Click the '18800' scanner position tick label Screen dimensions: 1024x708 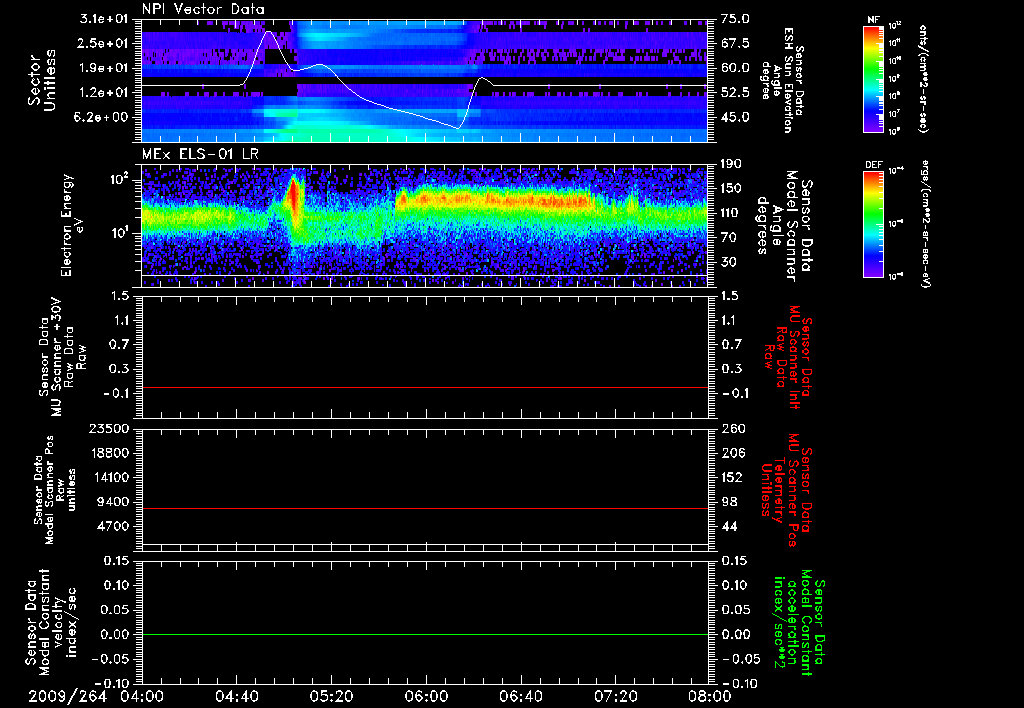pyautogui.click(x=110, y=453)
